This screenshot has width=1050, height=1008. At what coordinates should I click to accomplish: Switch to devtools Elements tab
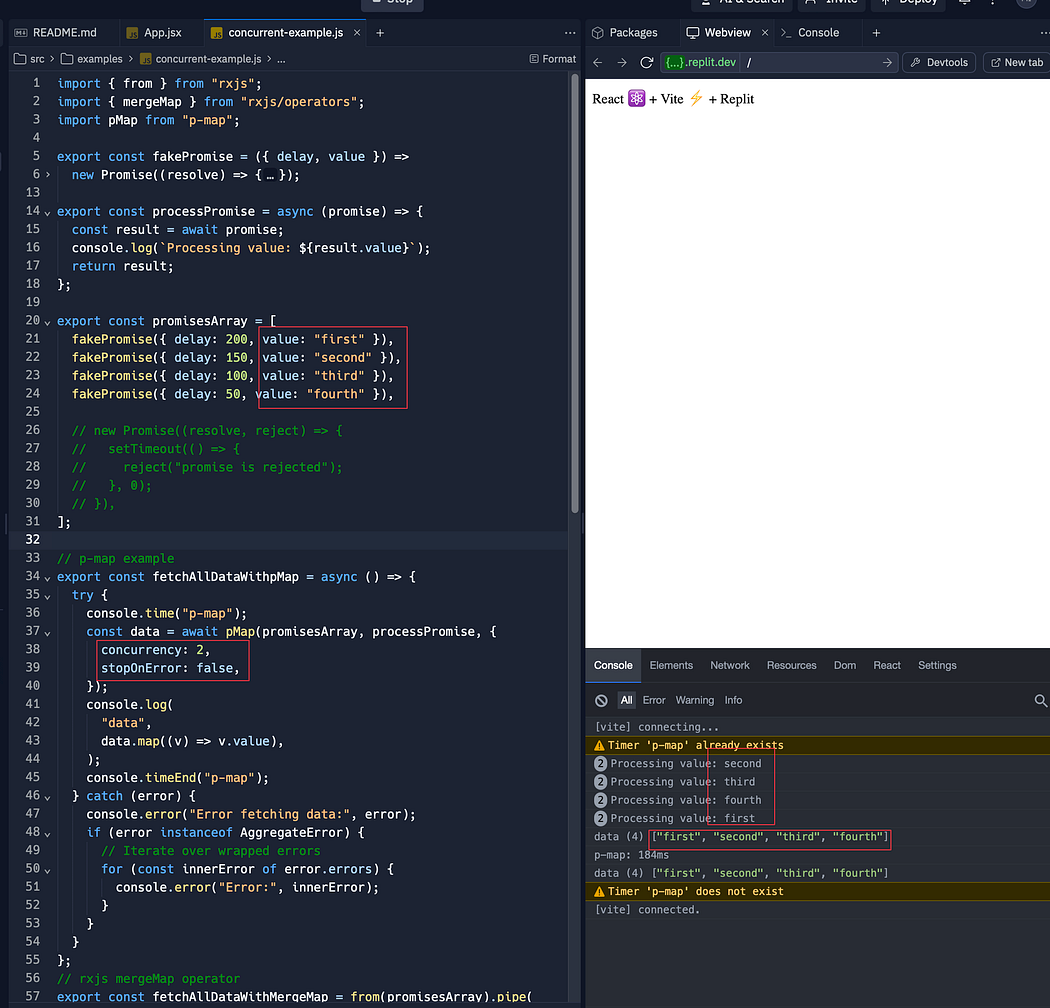[671, 665]
